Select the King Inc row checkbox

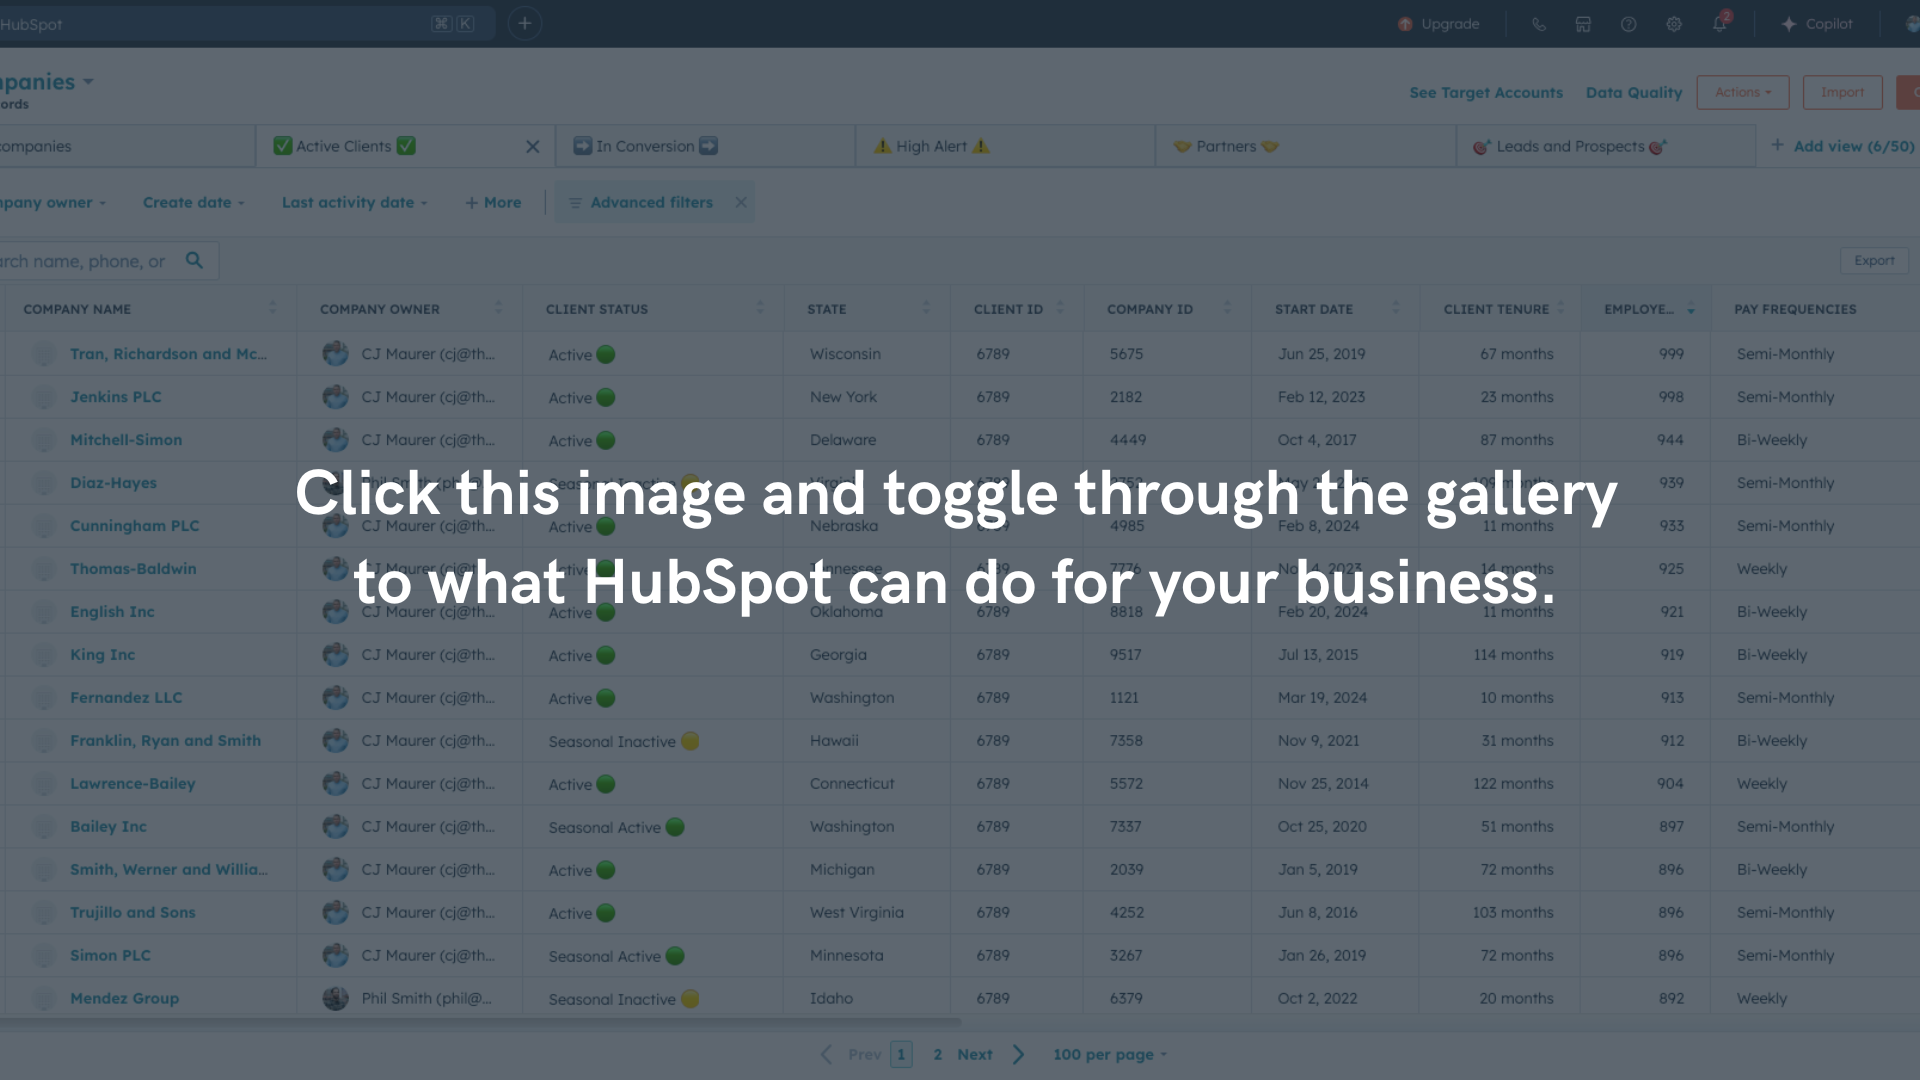click(x=44, y=655)
